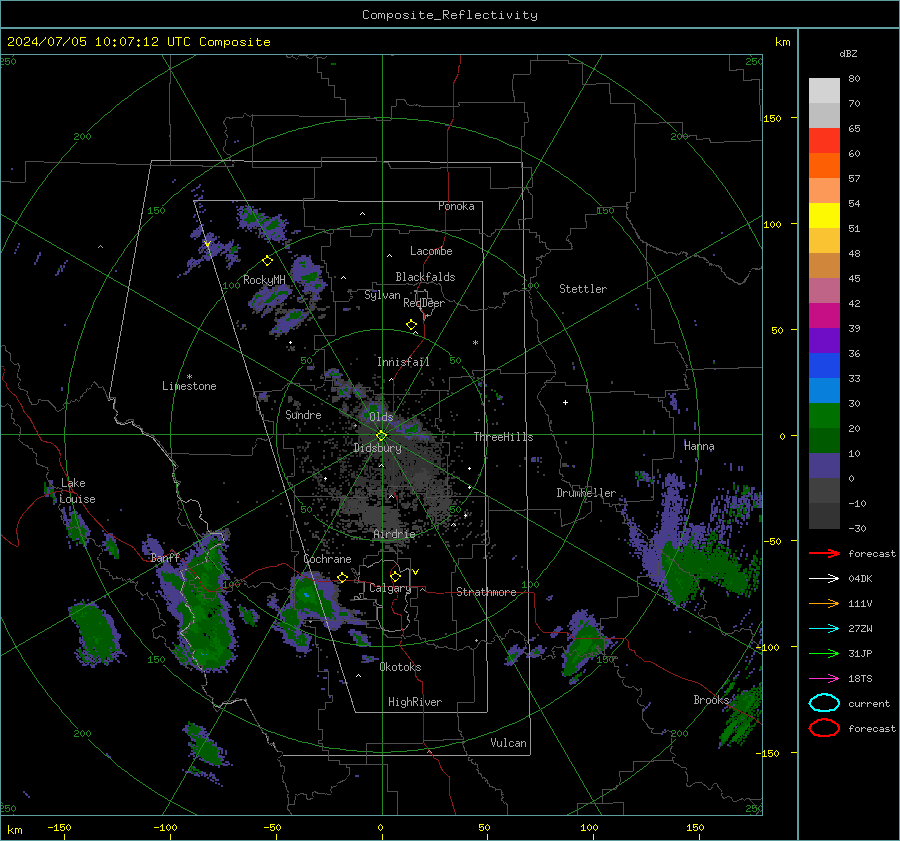Click the Stettler town label

(x=583, y=289)
